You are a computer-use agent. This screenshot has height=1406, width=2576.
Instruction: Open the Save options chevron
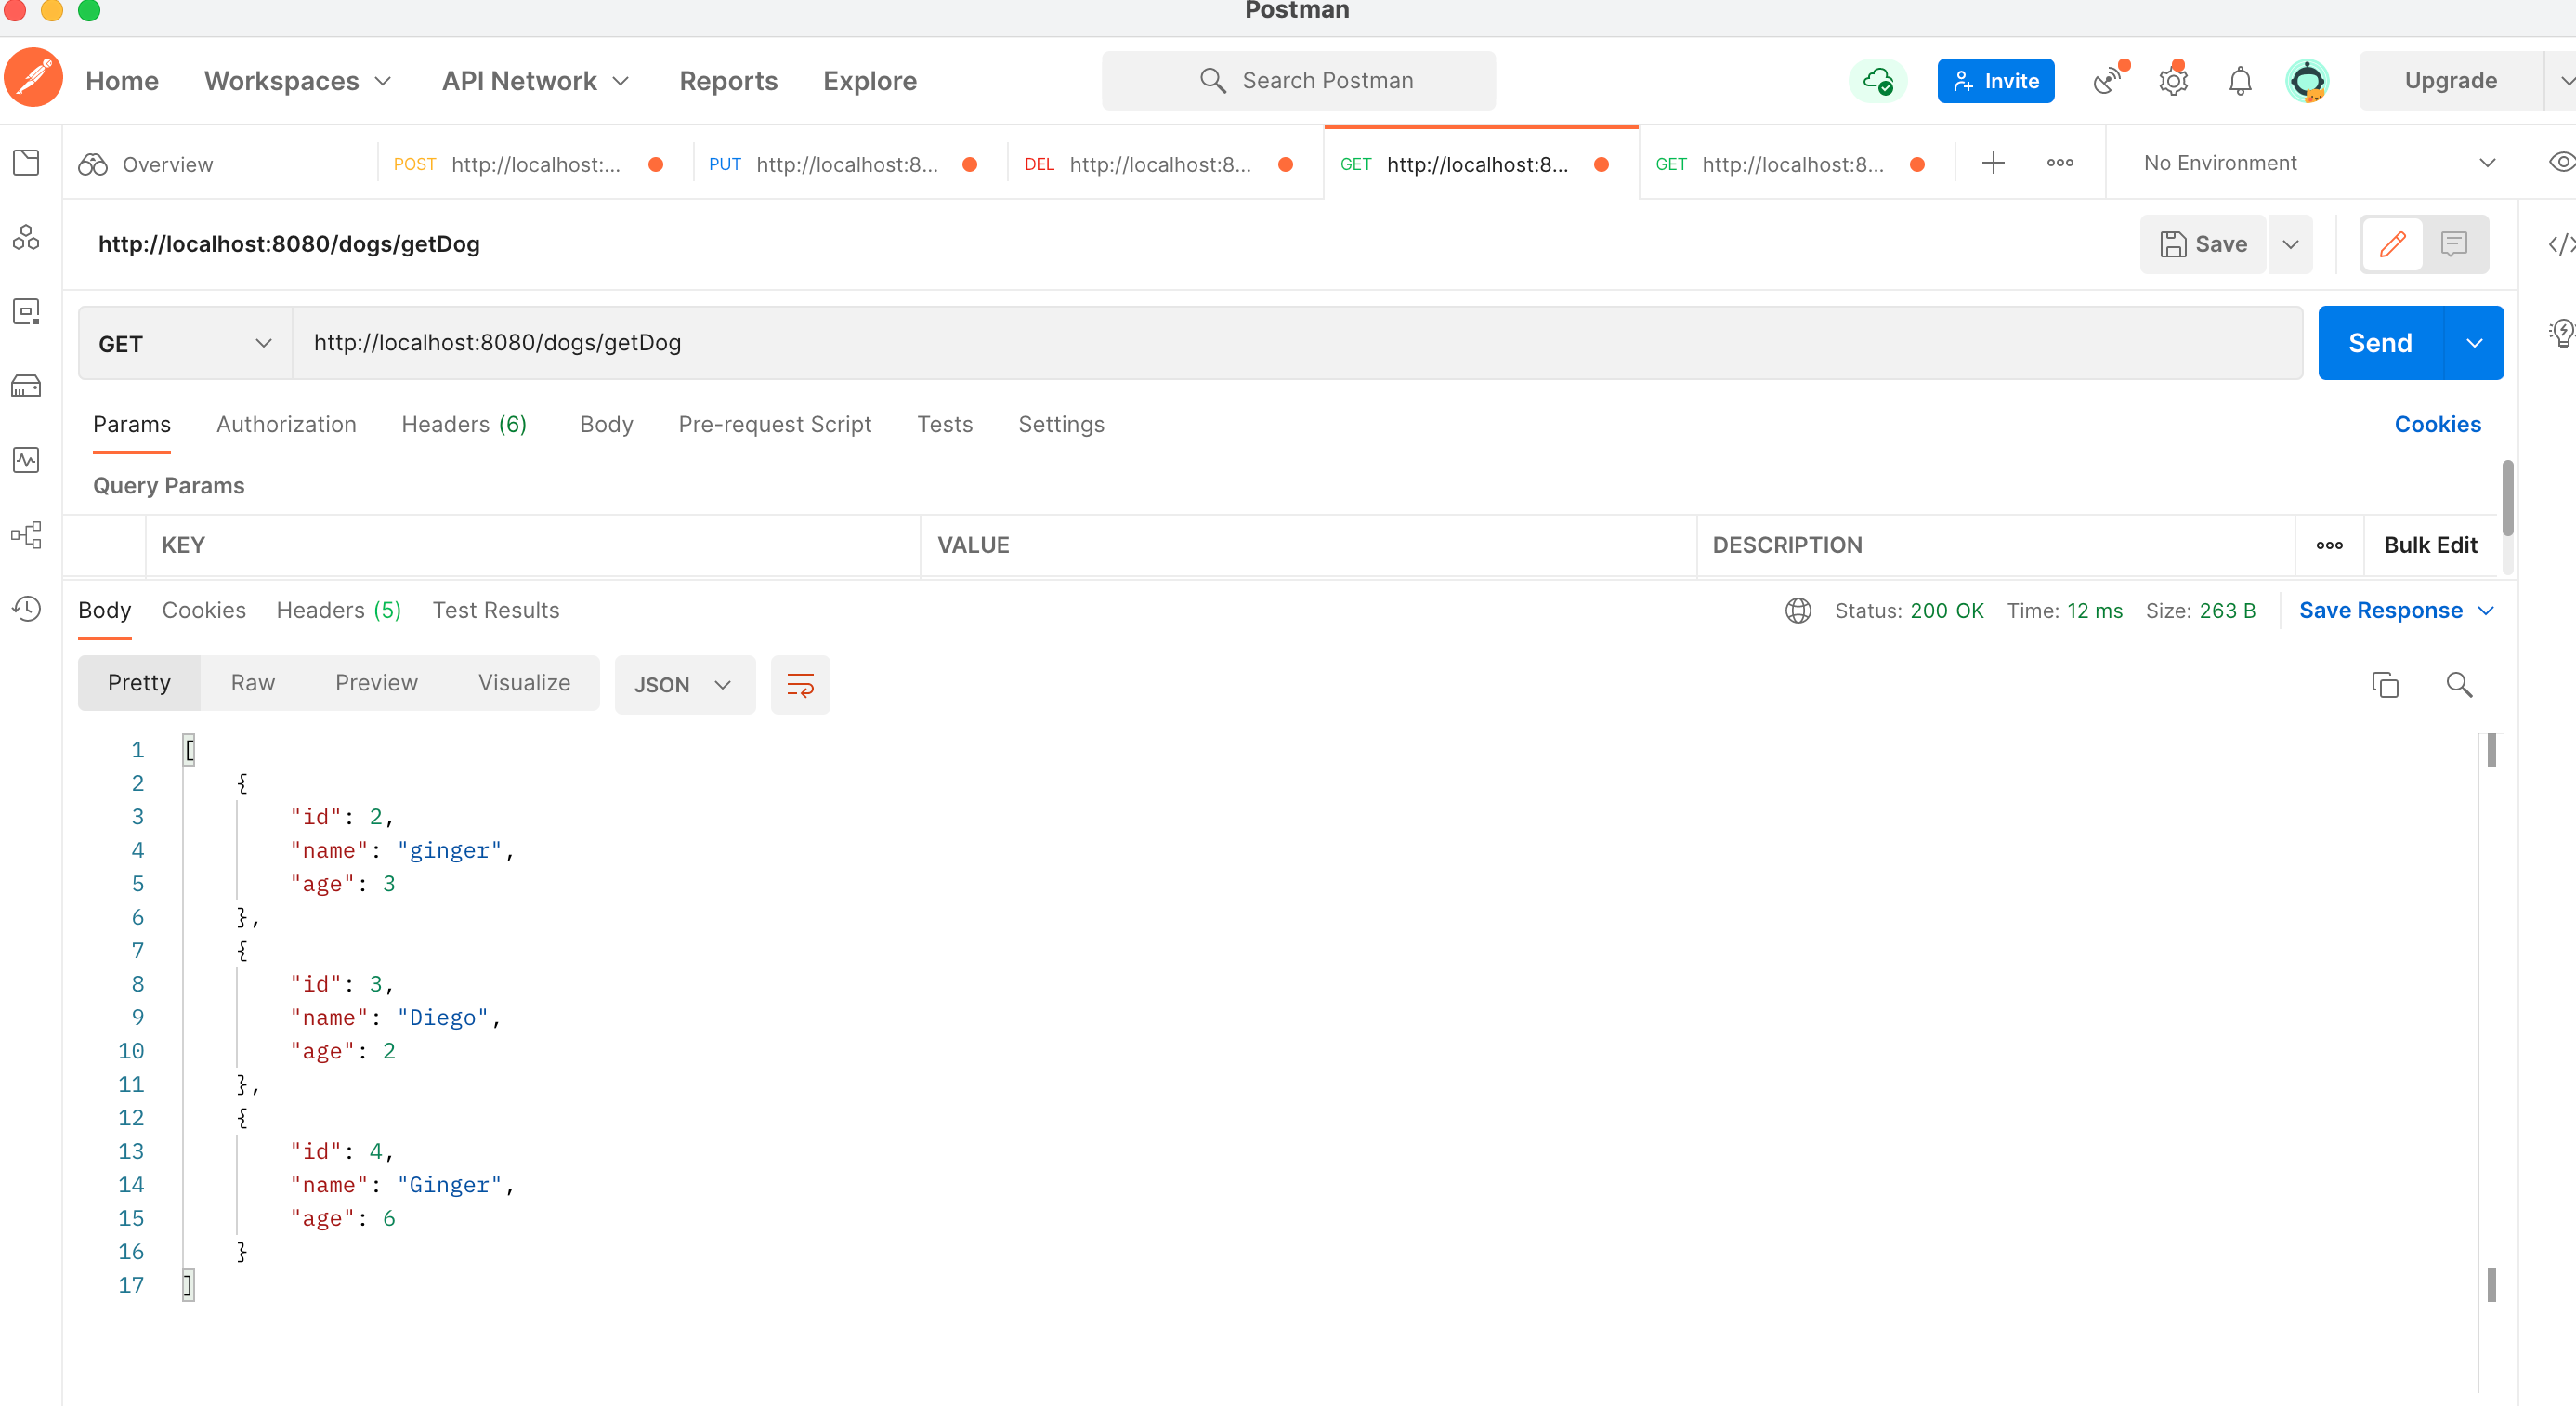pos(2290,244)
